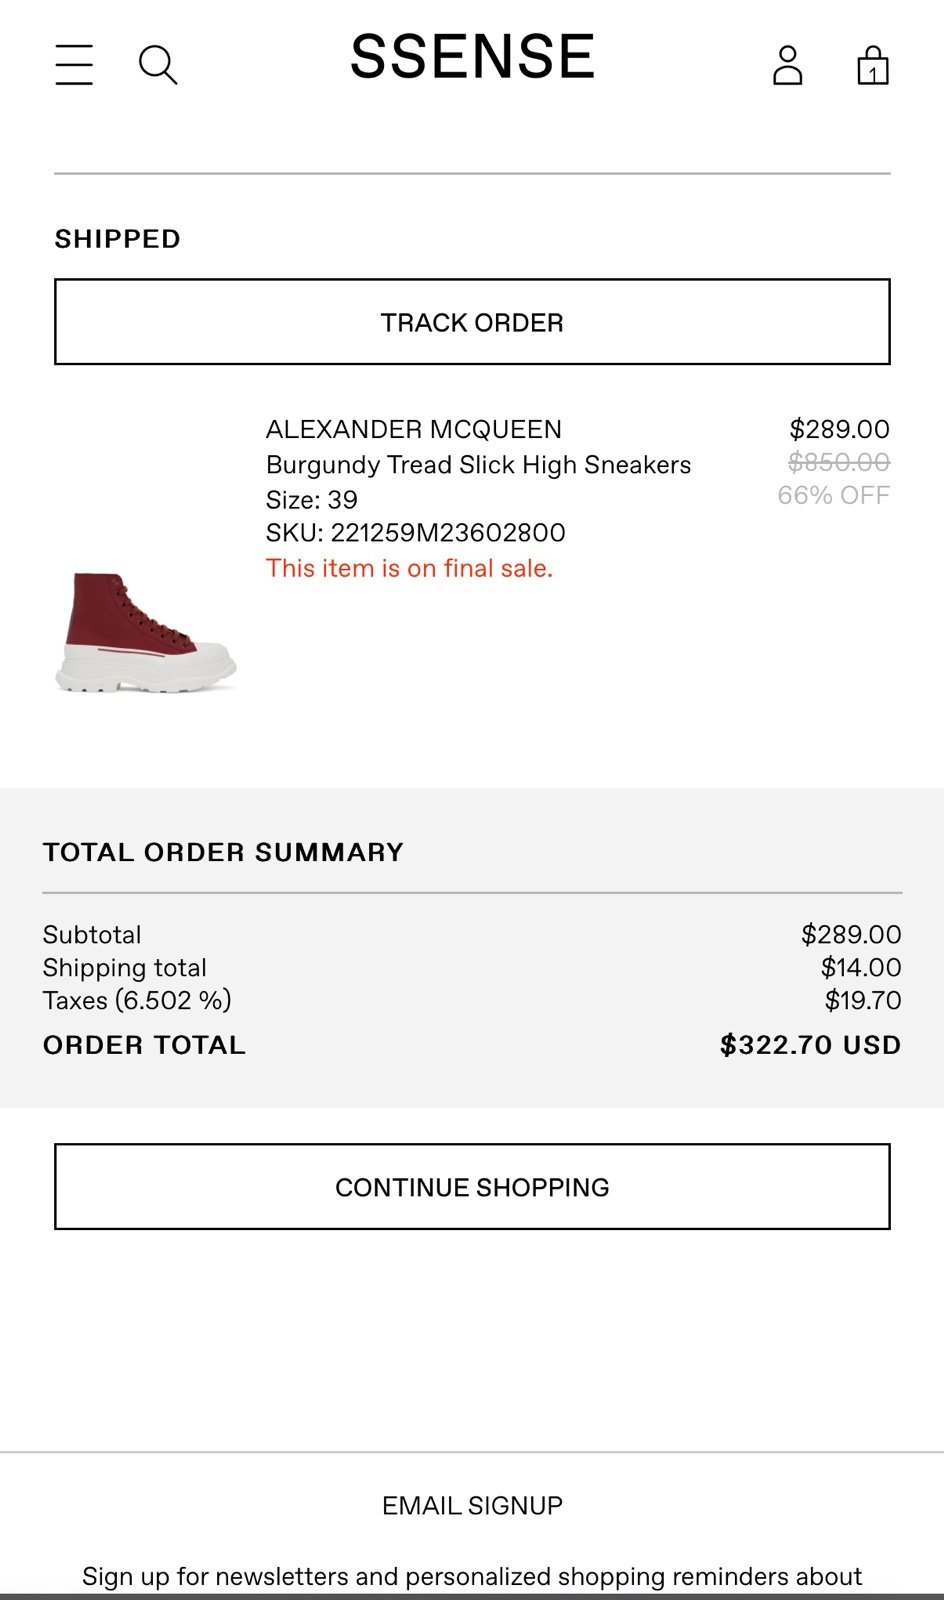Viewport: 944px width, 1600px height.
Task: Open the ALEXANDER MCQUEEN brand link
Action: 414,430
